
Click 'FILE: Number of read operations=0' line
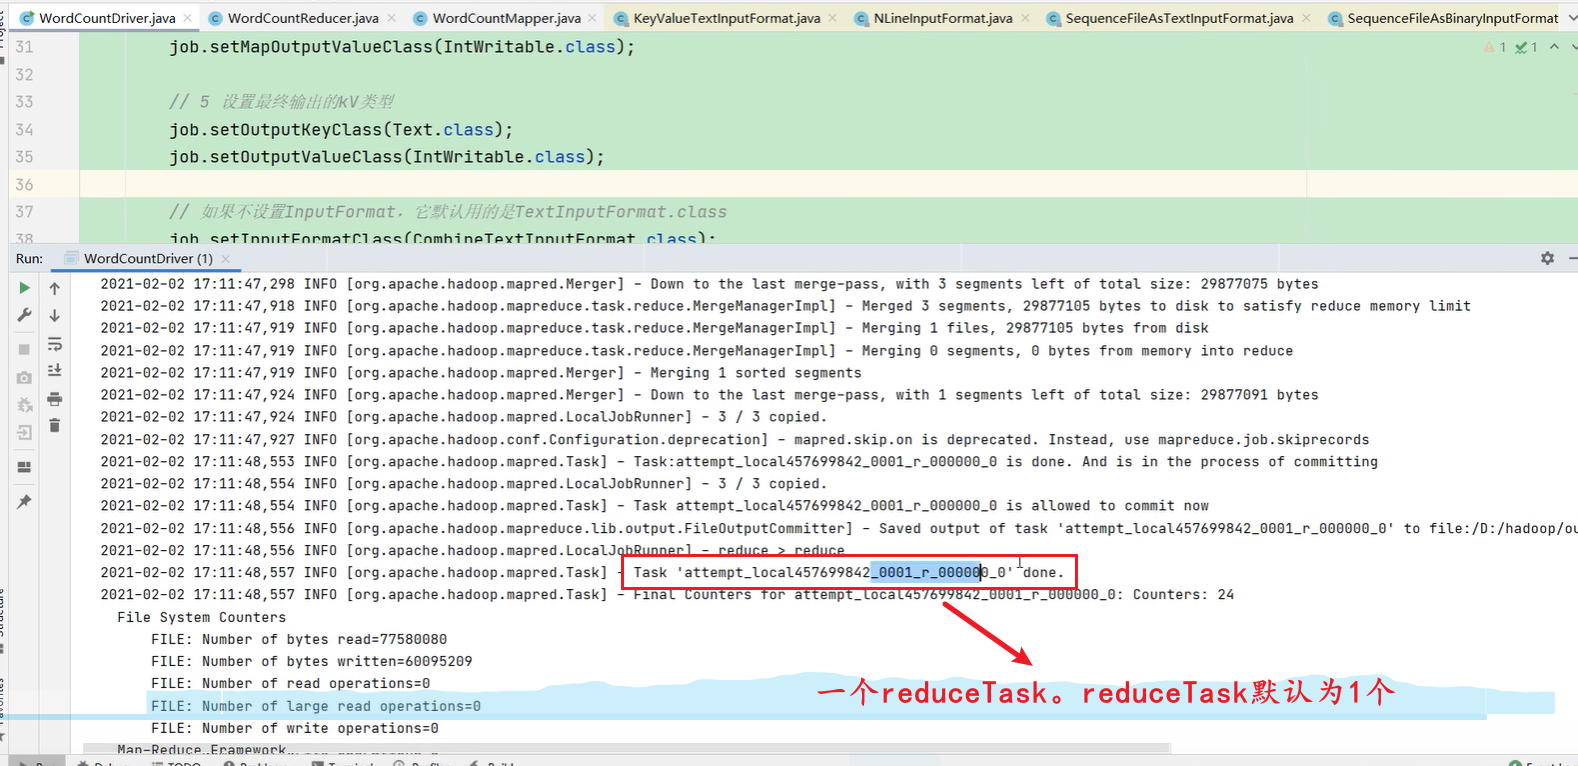290,683
